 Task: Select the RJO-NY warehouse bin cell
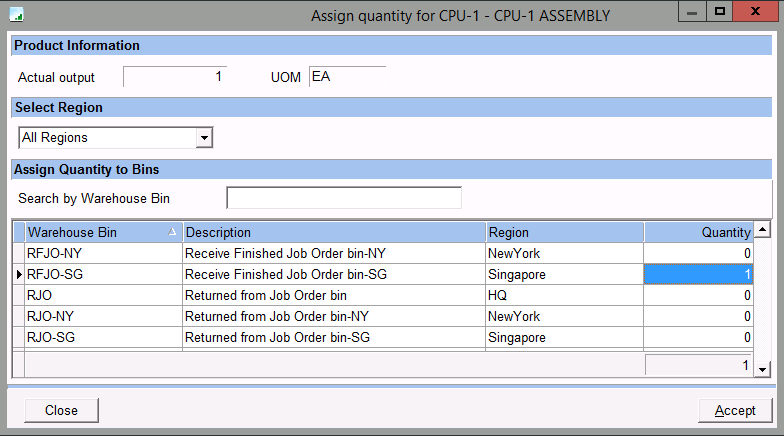click(102, 317)
